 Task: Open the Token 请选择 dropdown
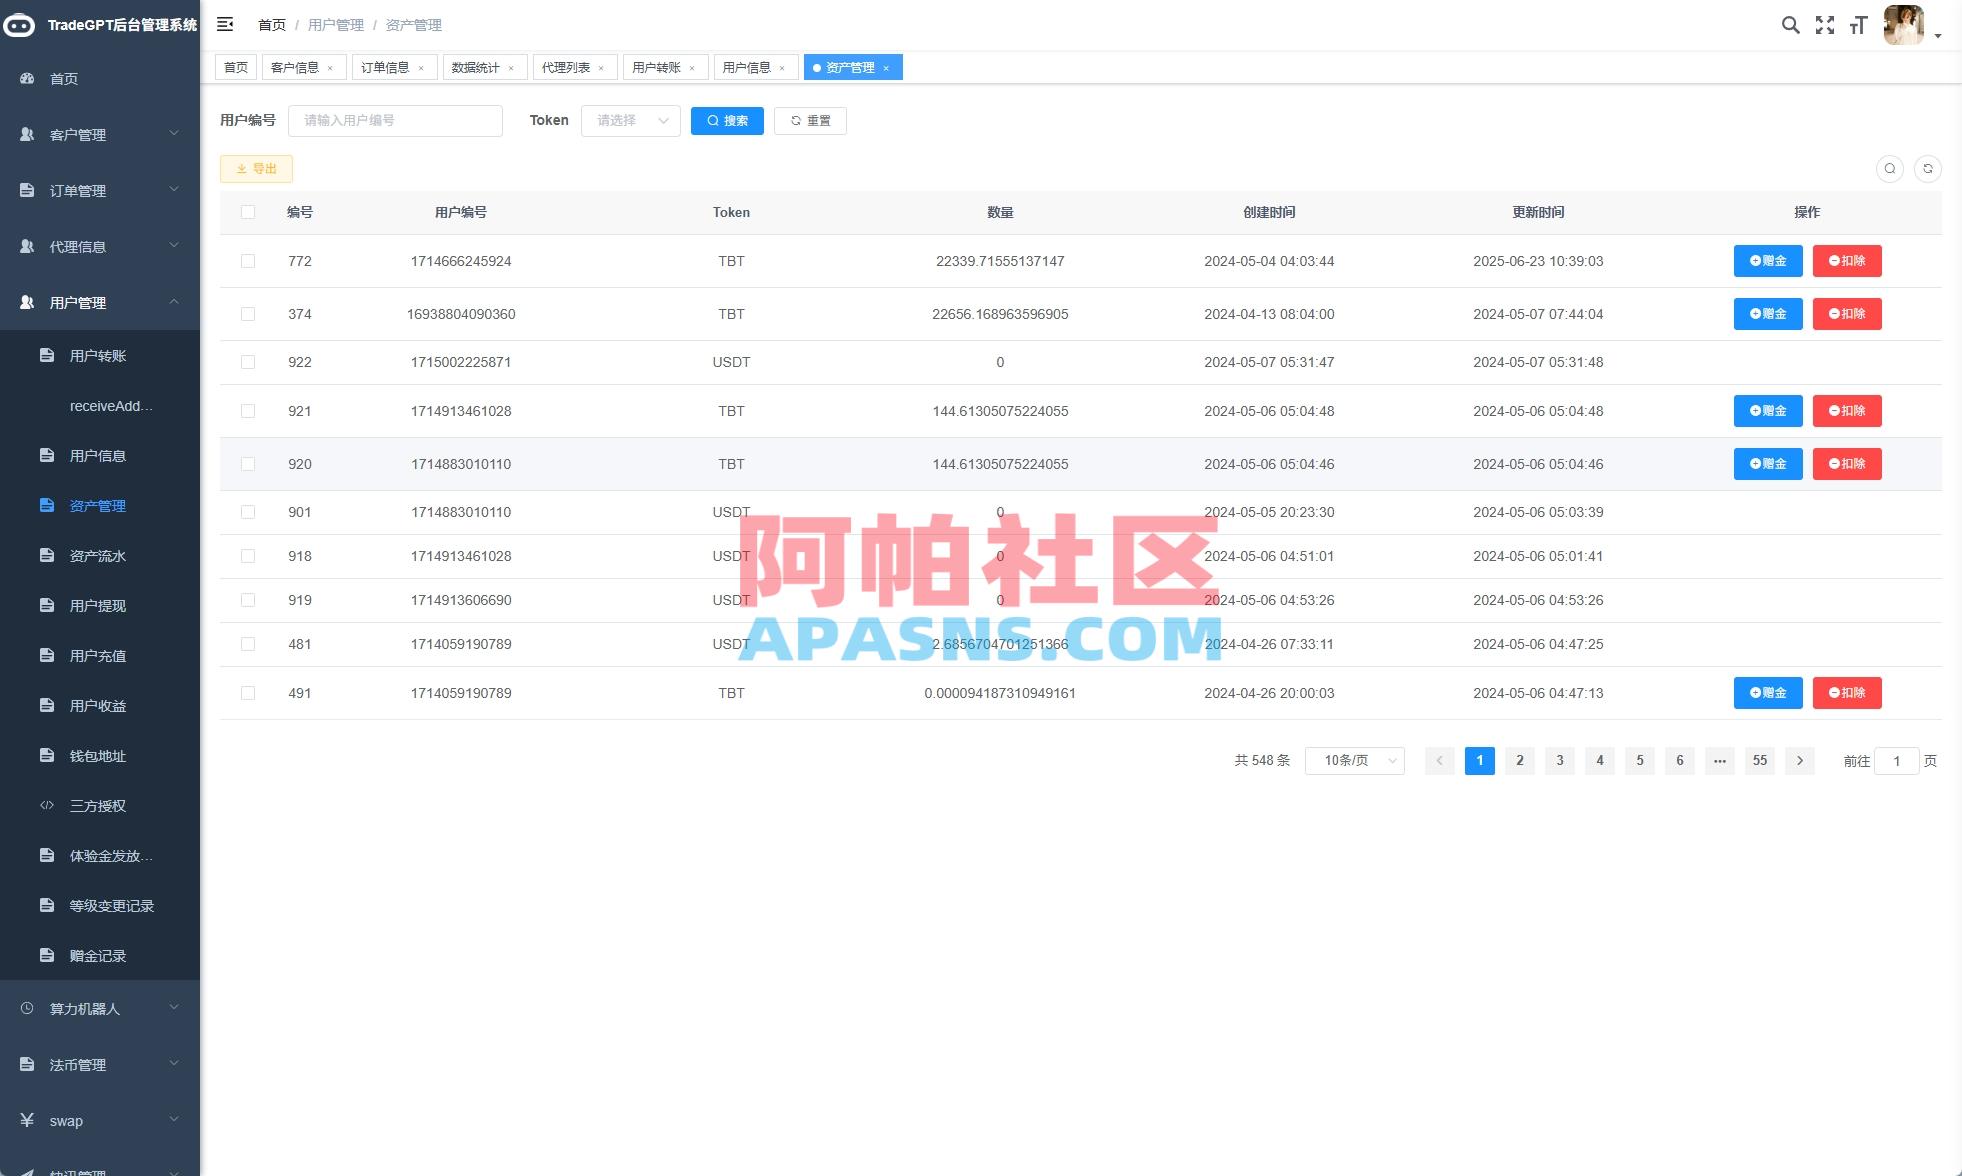(630, 120)
